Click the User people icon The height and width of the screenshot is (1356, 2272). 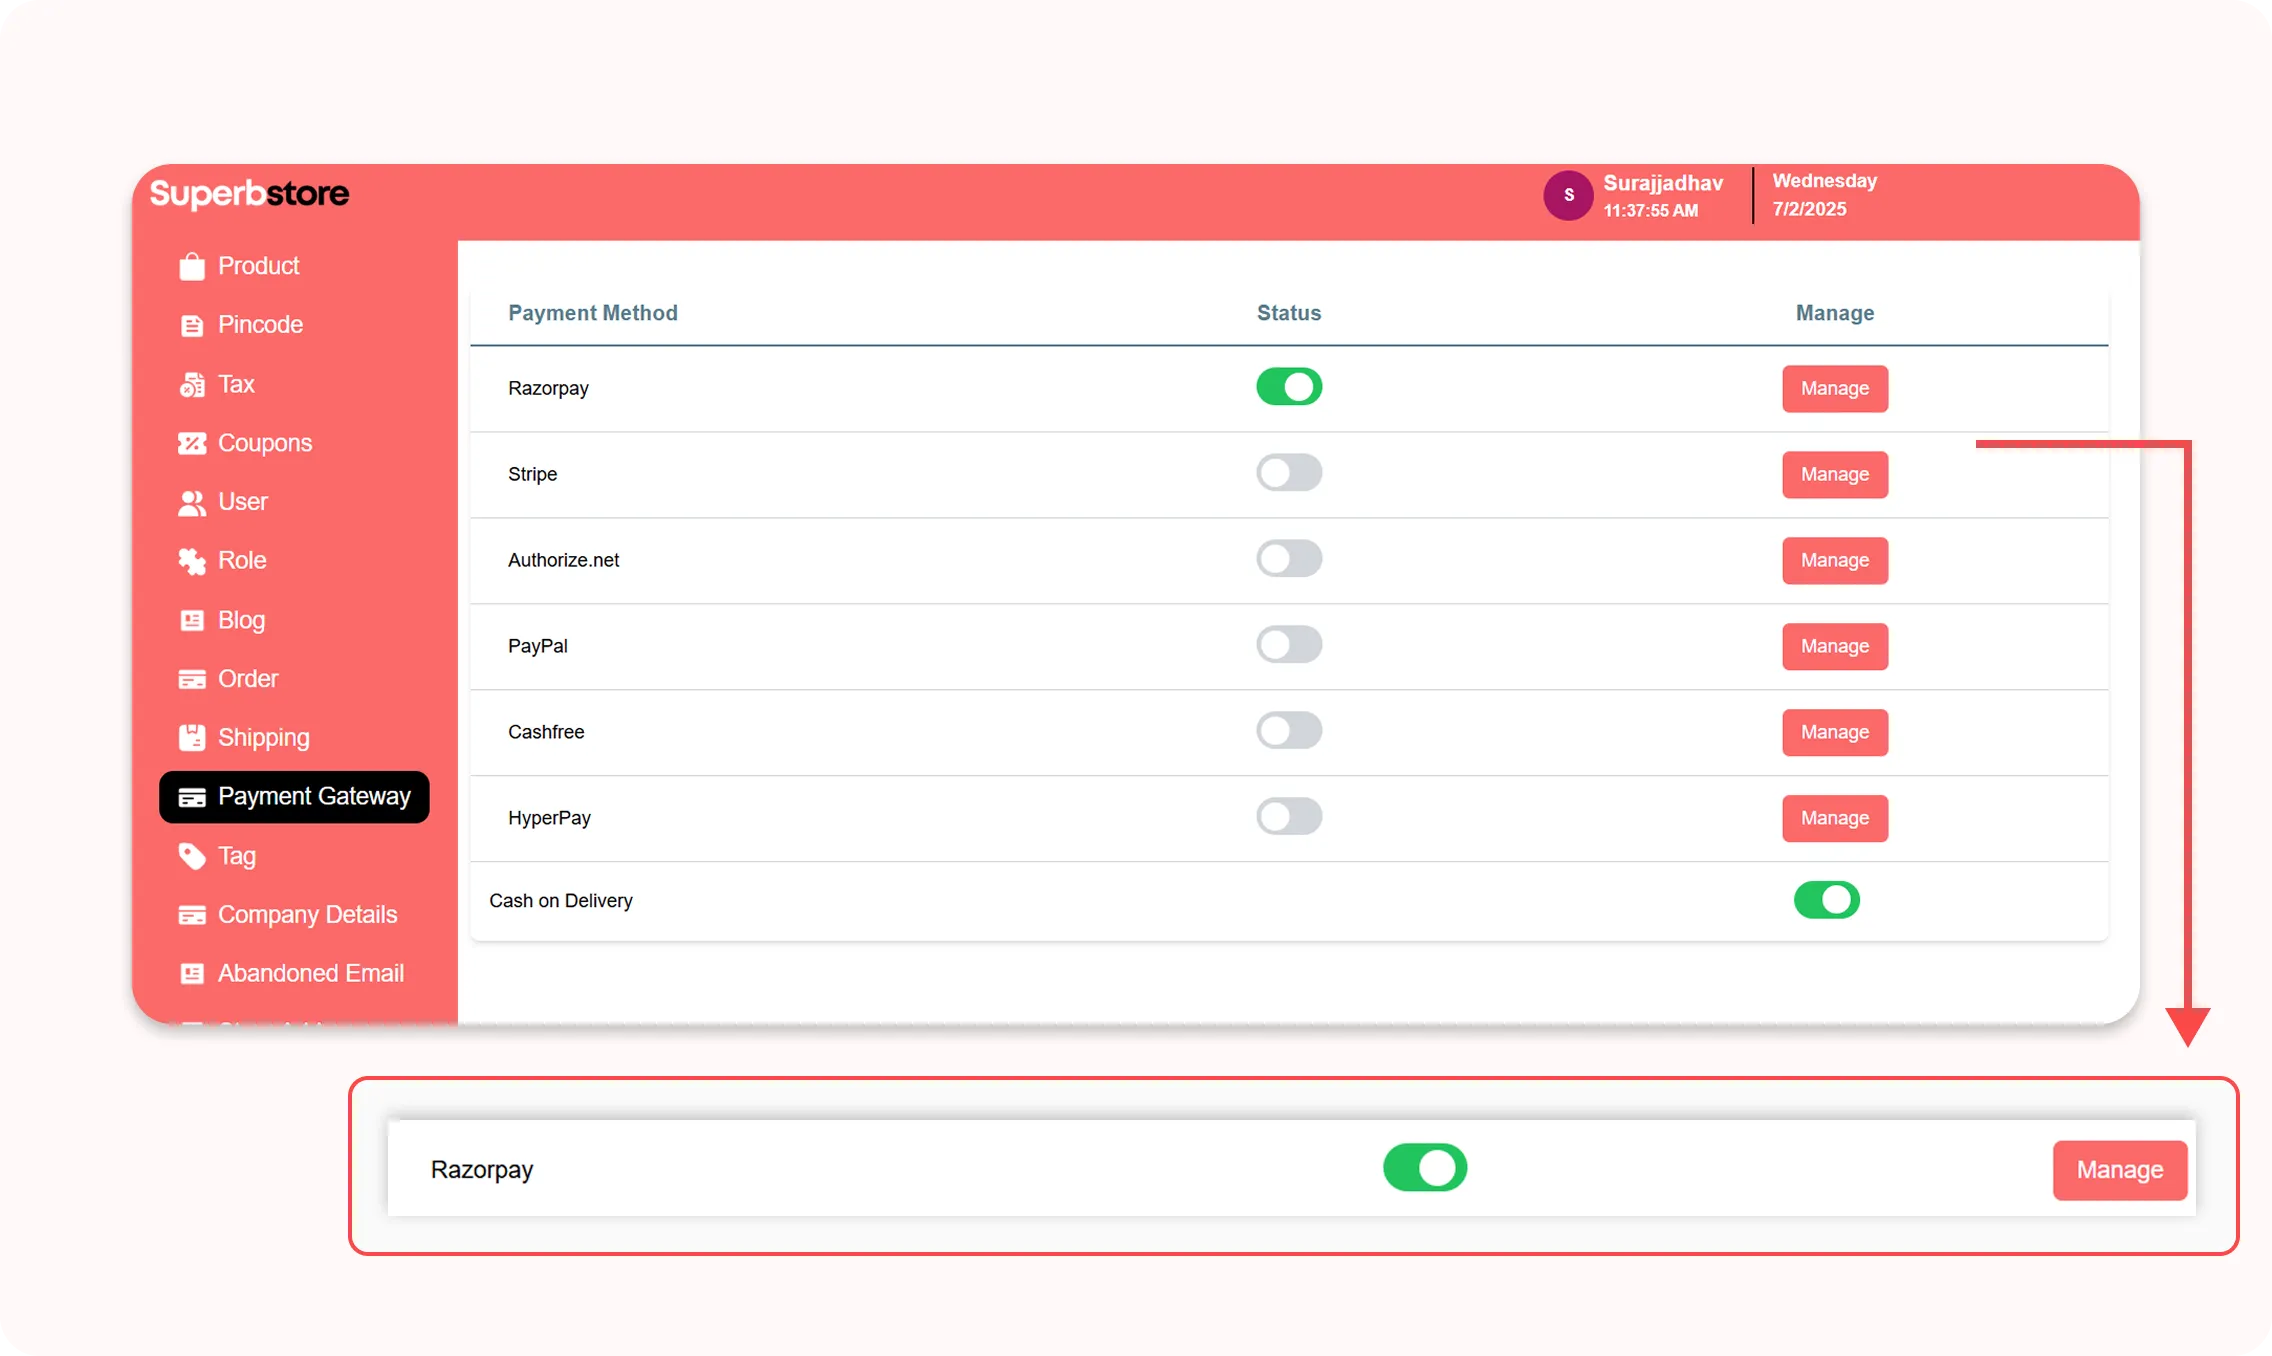191,503
